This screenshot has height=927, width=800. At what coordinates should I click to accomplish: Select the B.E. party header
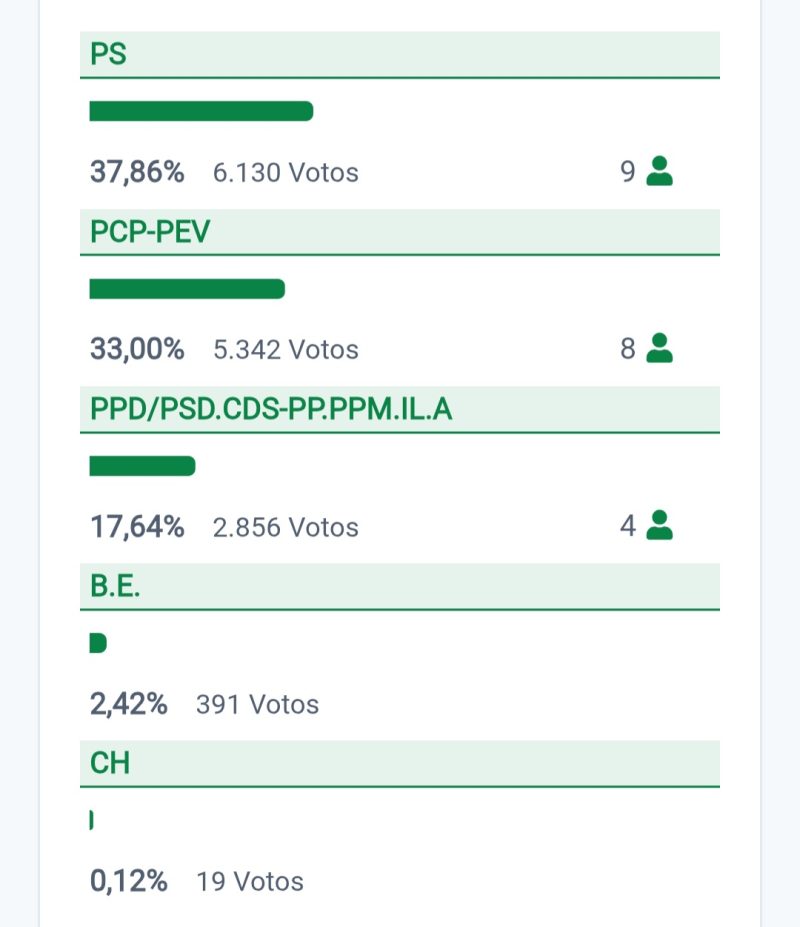click(399, 586)
